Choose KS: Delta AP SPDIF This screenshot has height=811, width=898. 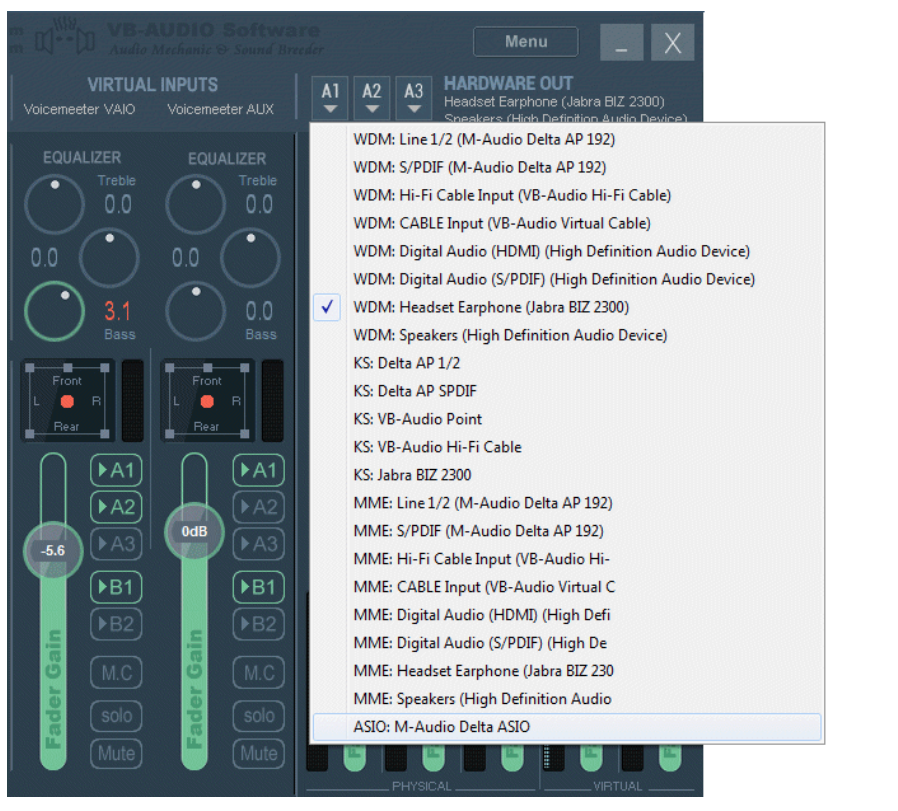(x=567, y=391)
